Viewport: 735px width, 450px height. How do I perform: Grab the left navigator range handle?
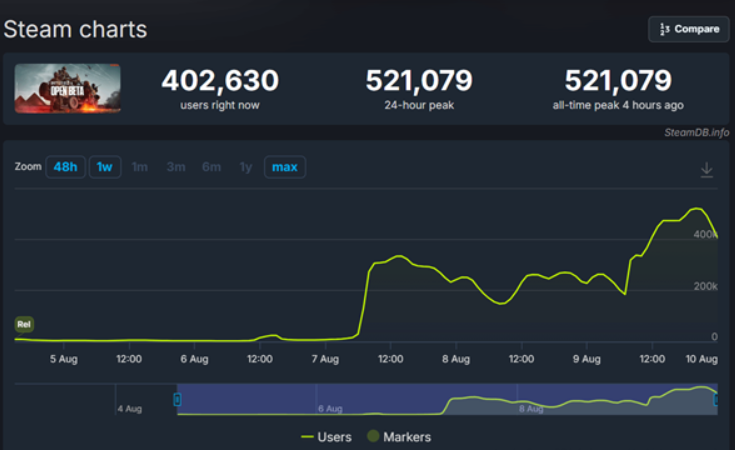(177, 400)
